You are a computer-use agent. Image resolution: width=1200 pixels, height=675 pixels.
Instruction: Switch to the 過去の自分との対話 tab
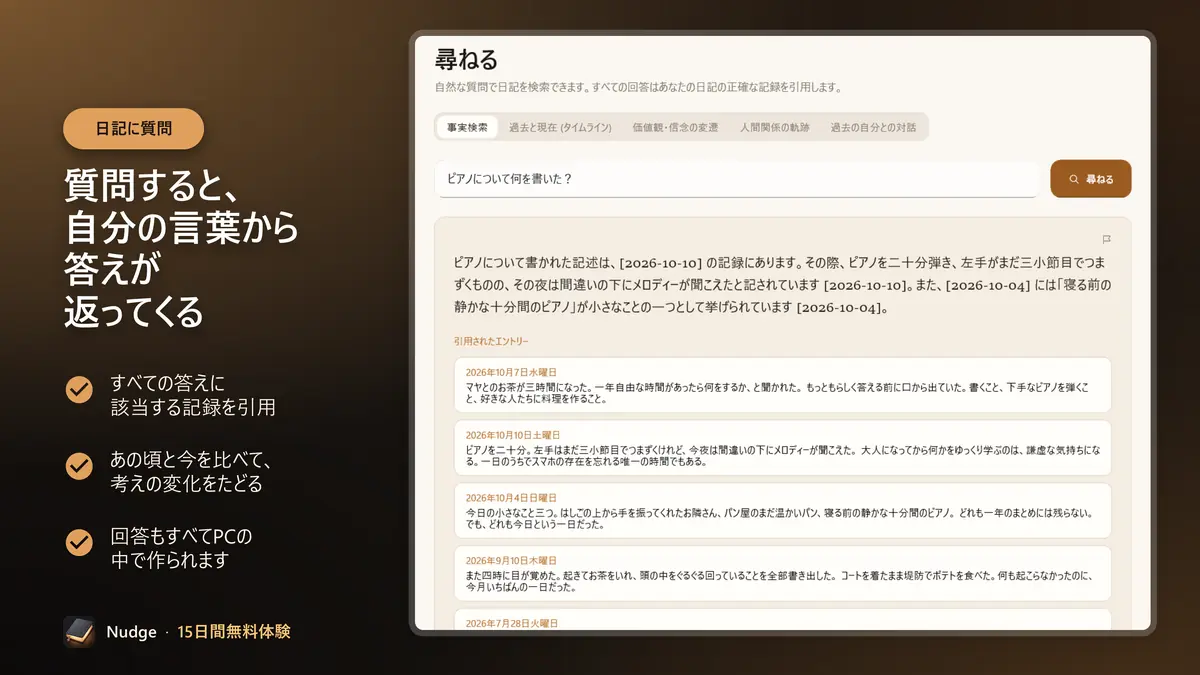pos(873,127)
